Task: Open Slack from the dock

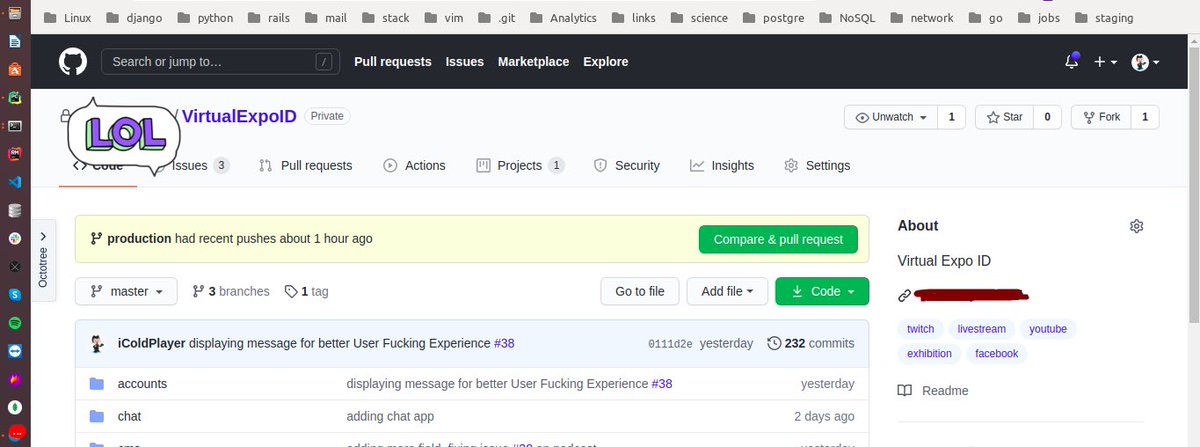Action: 15,239
